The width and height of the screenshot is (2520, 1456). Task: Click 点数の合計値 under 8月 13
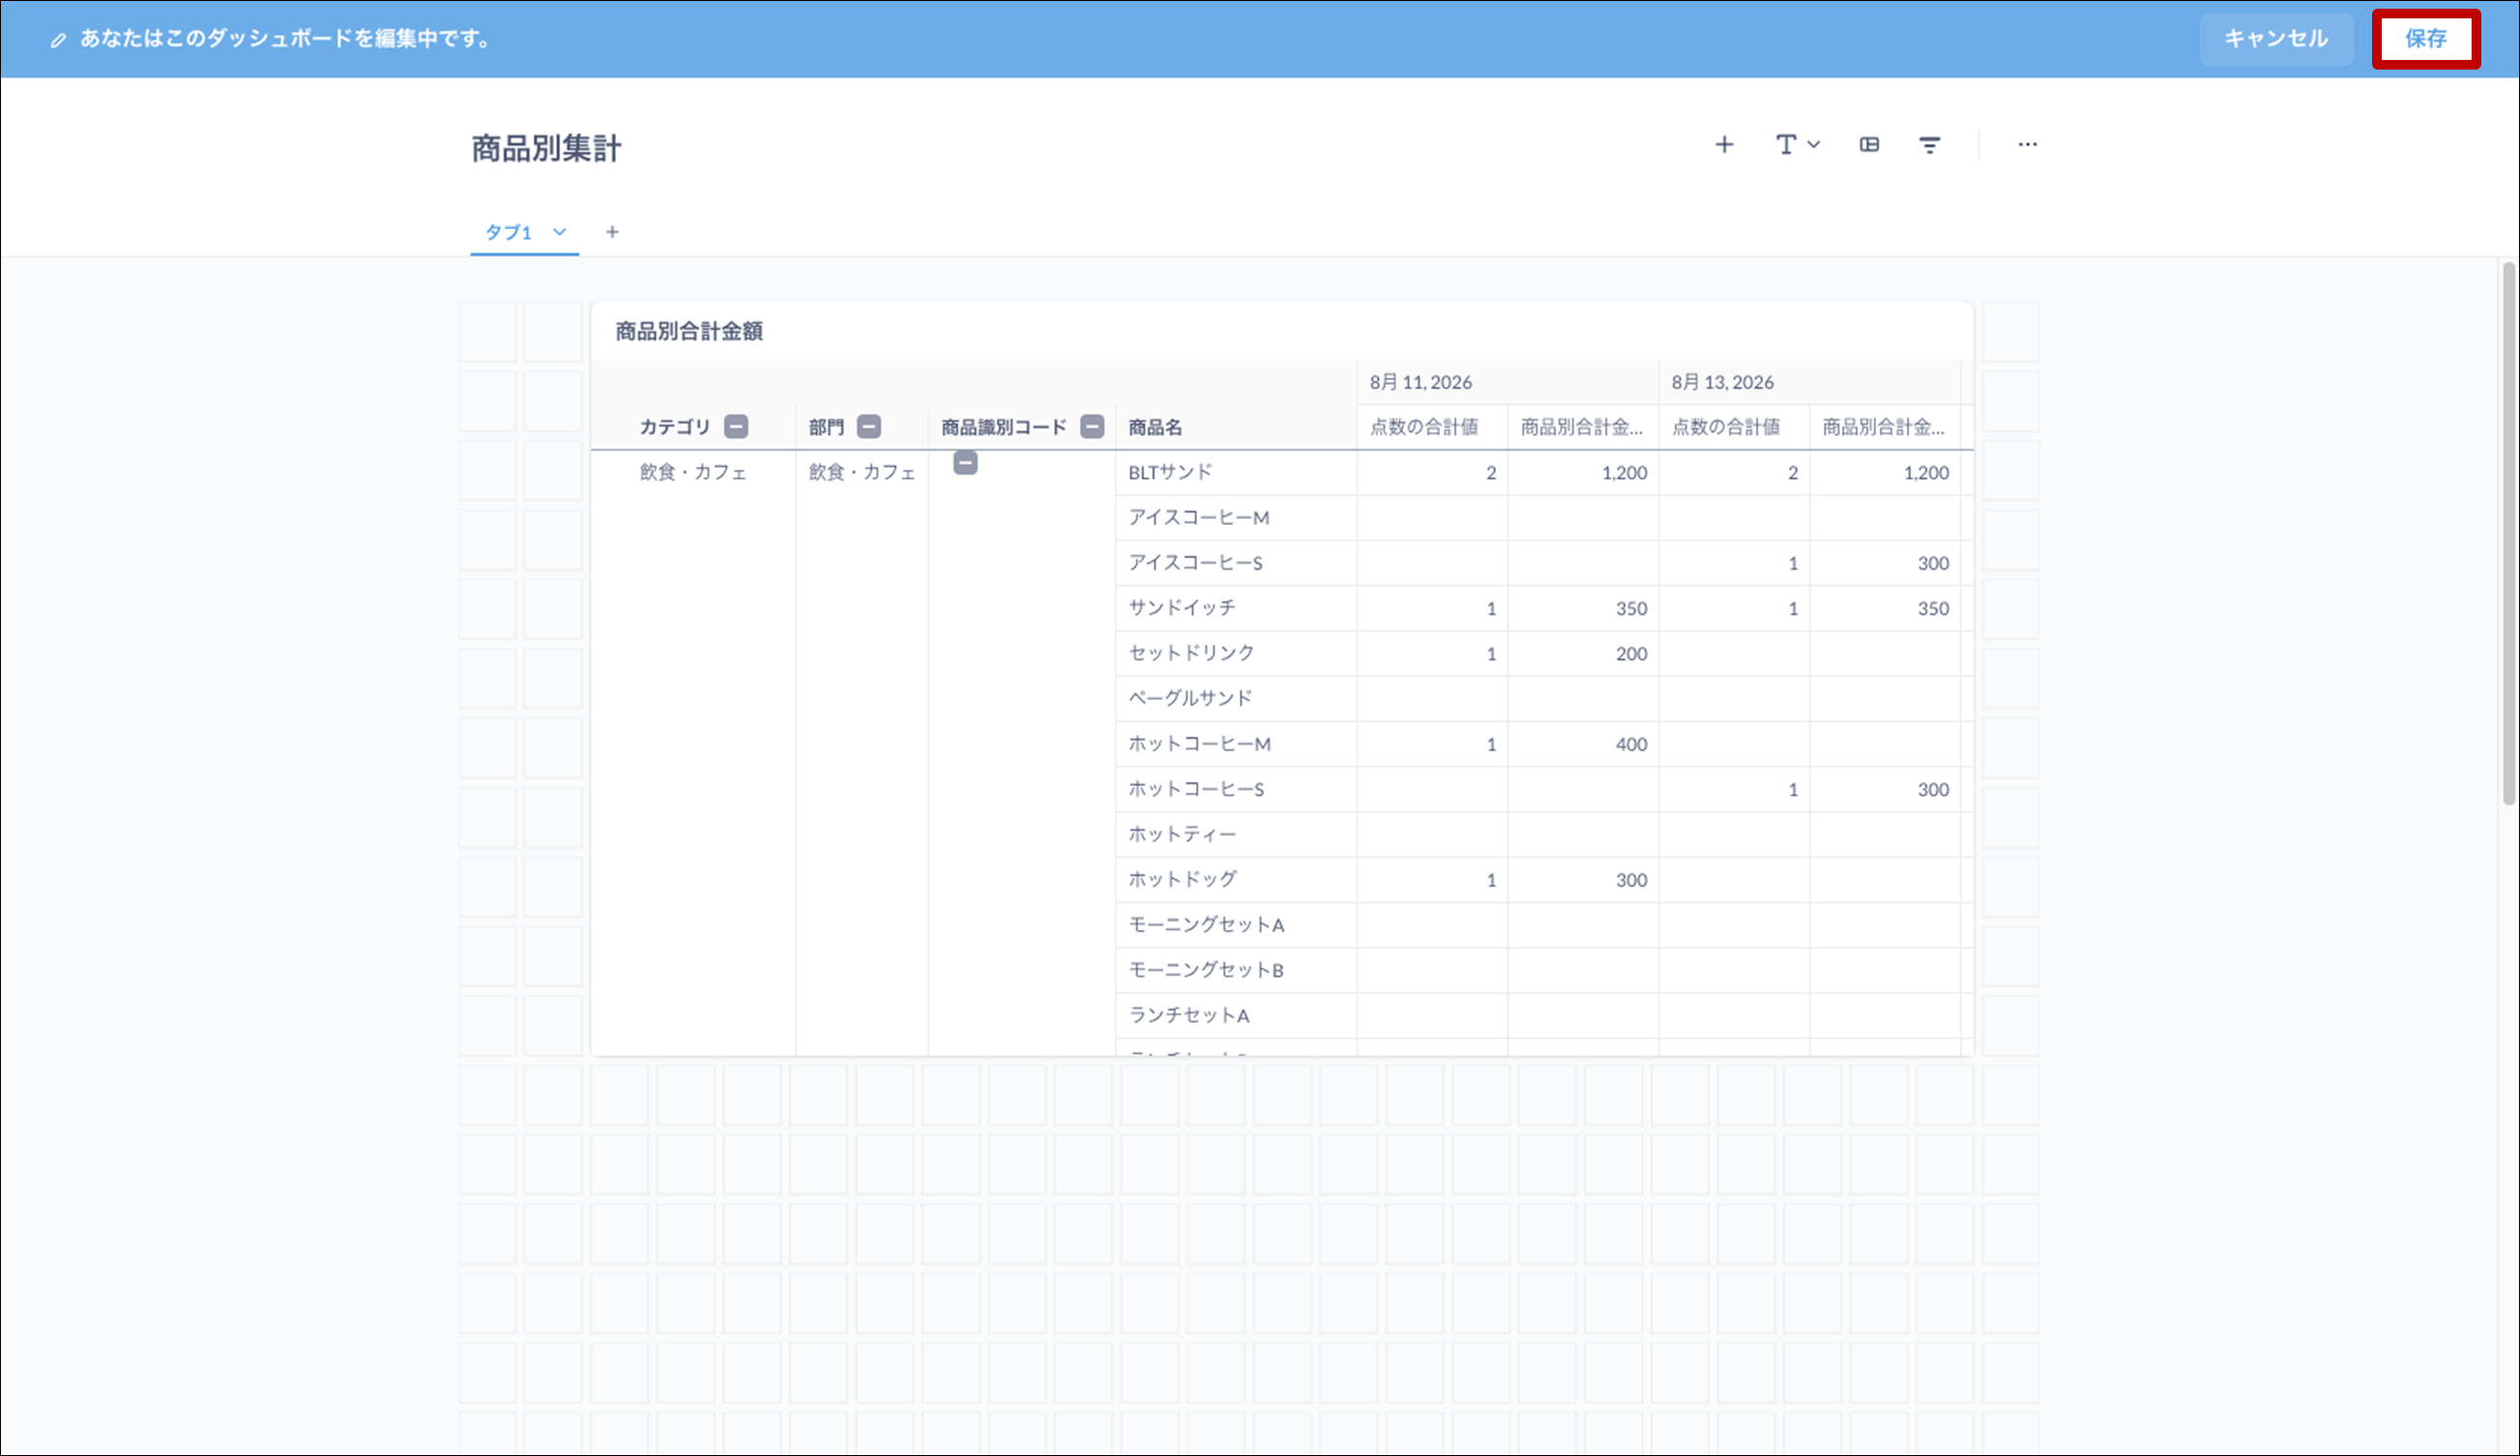click(x=1726, y=427)
